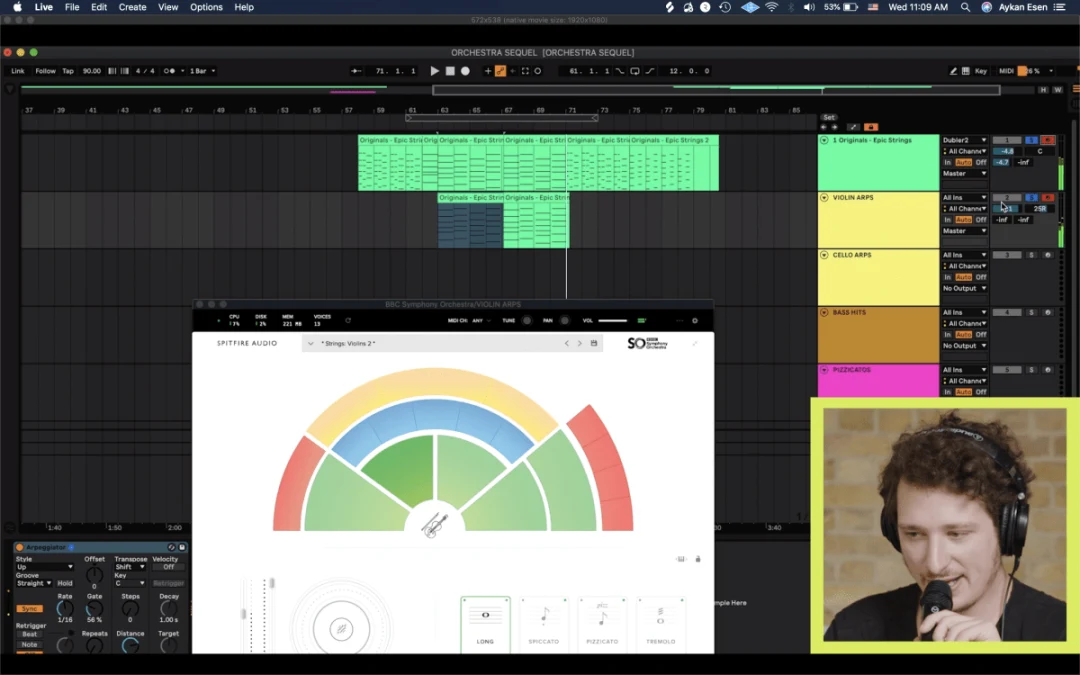Open Arpeggiator Style dropdown
This screenshot has height=675, width=1080.
point(45,567)
